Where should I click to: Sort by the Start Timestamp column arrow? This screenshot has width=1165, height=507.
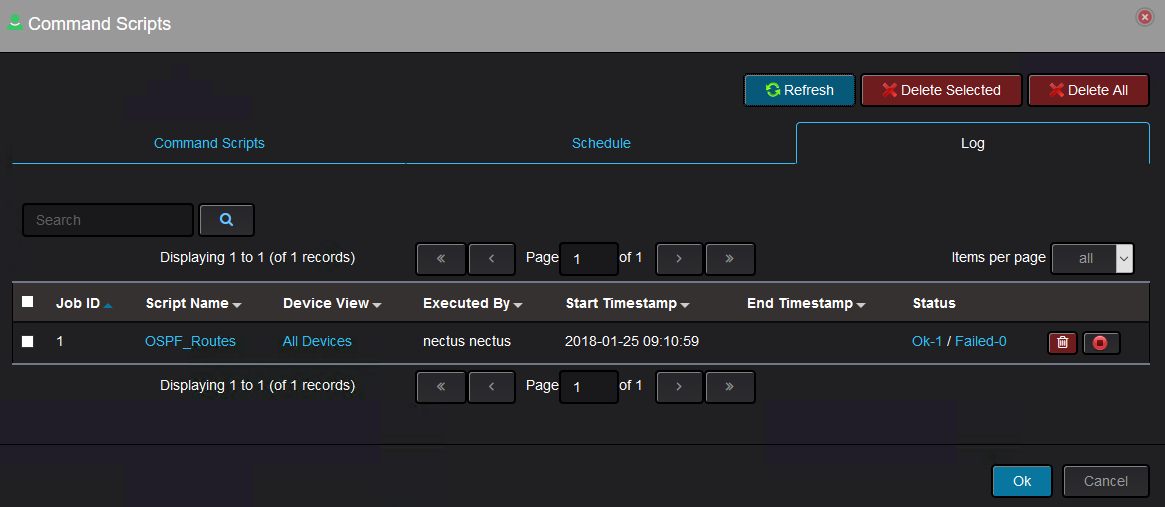click(685, 305)
